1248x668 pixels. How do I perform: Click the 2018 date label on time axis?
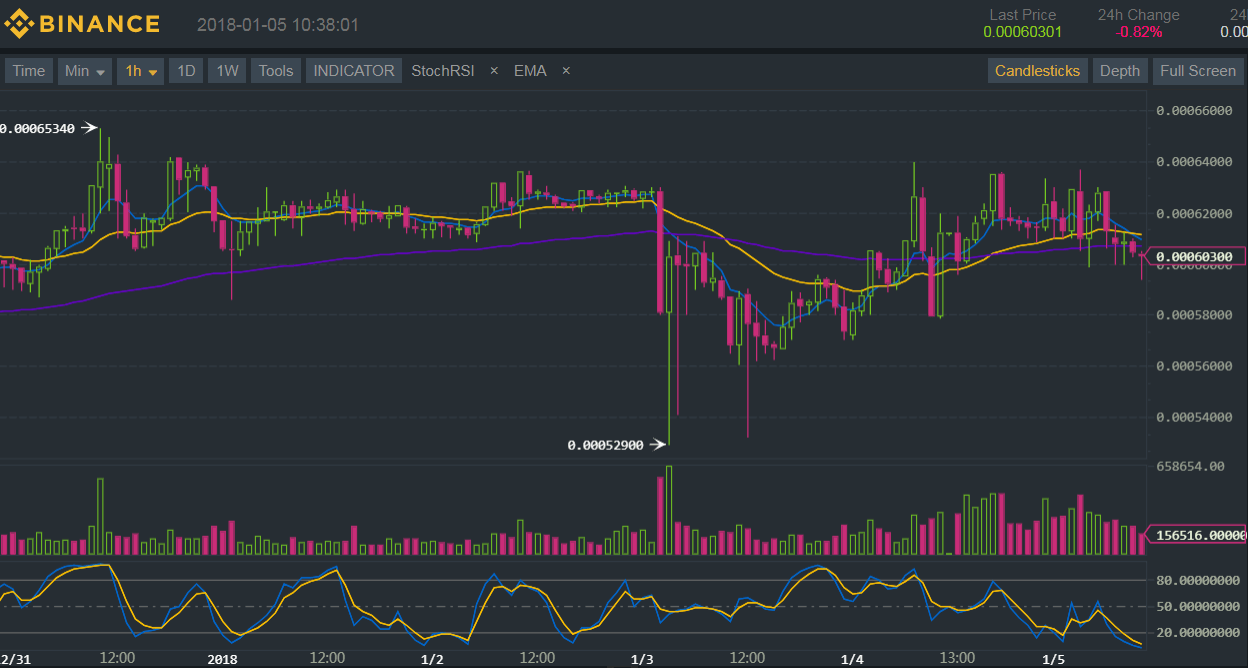click(223, 659)
